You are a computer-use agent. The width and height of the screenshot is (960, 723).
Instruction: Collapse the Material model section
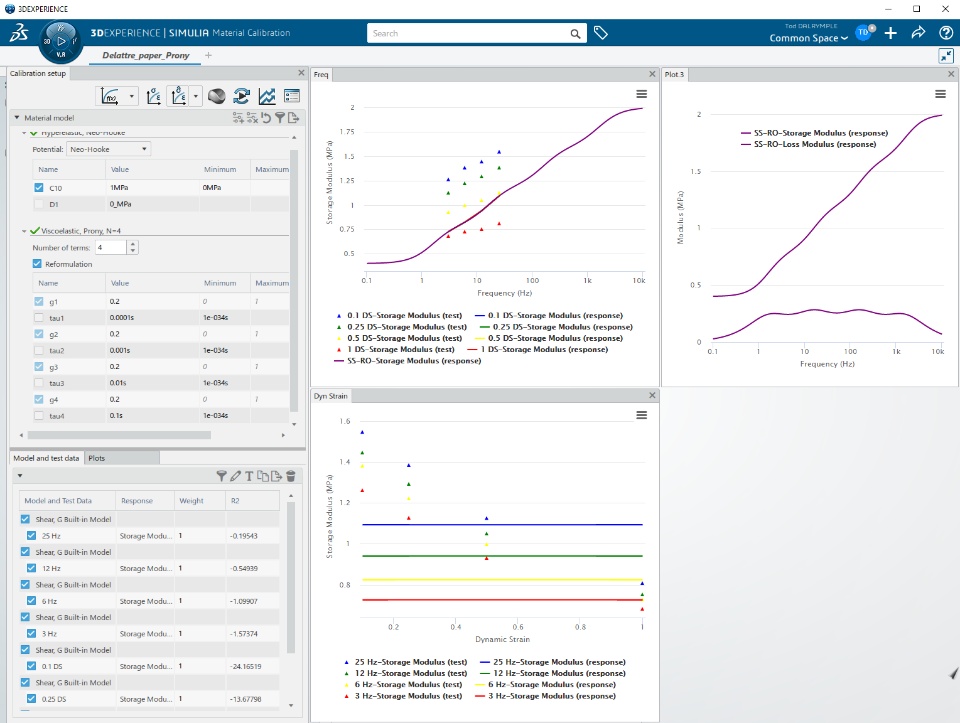coord(17,118)
